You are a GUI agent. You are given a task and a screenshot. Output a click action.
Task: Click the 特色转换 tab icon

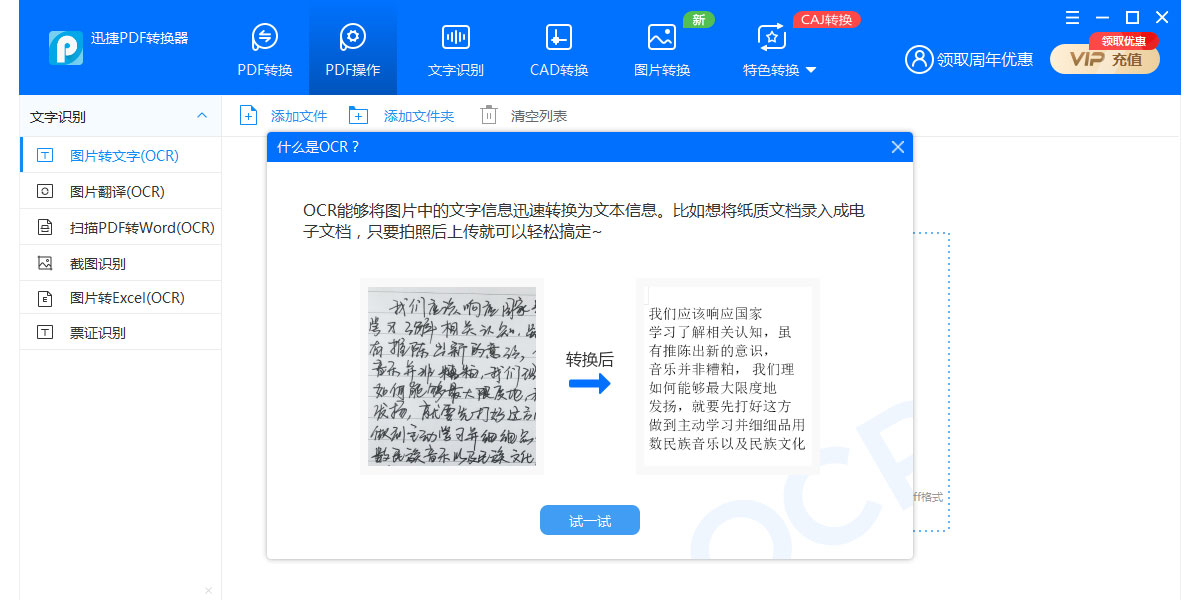(x=771, y=37)
